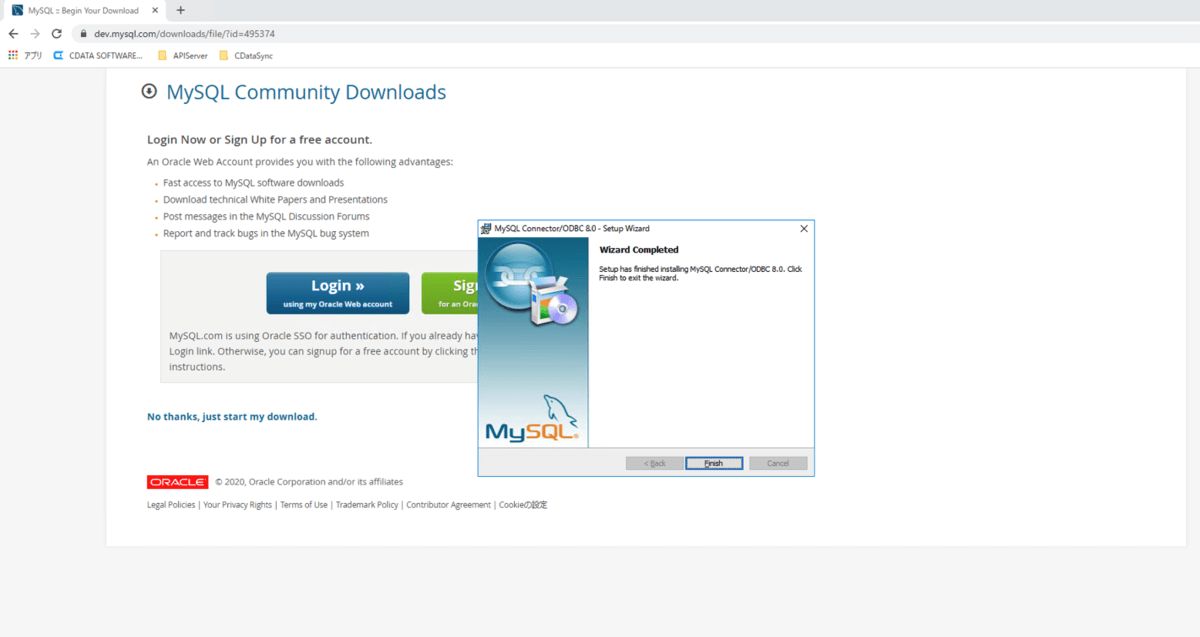Open the CDataSync bookmark folder
The height and width of the screenshot is (637, 1200).
[x=246, y=56]
